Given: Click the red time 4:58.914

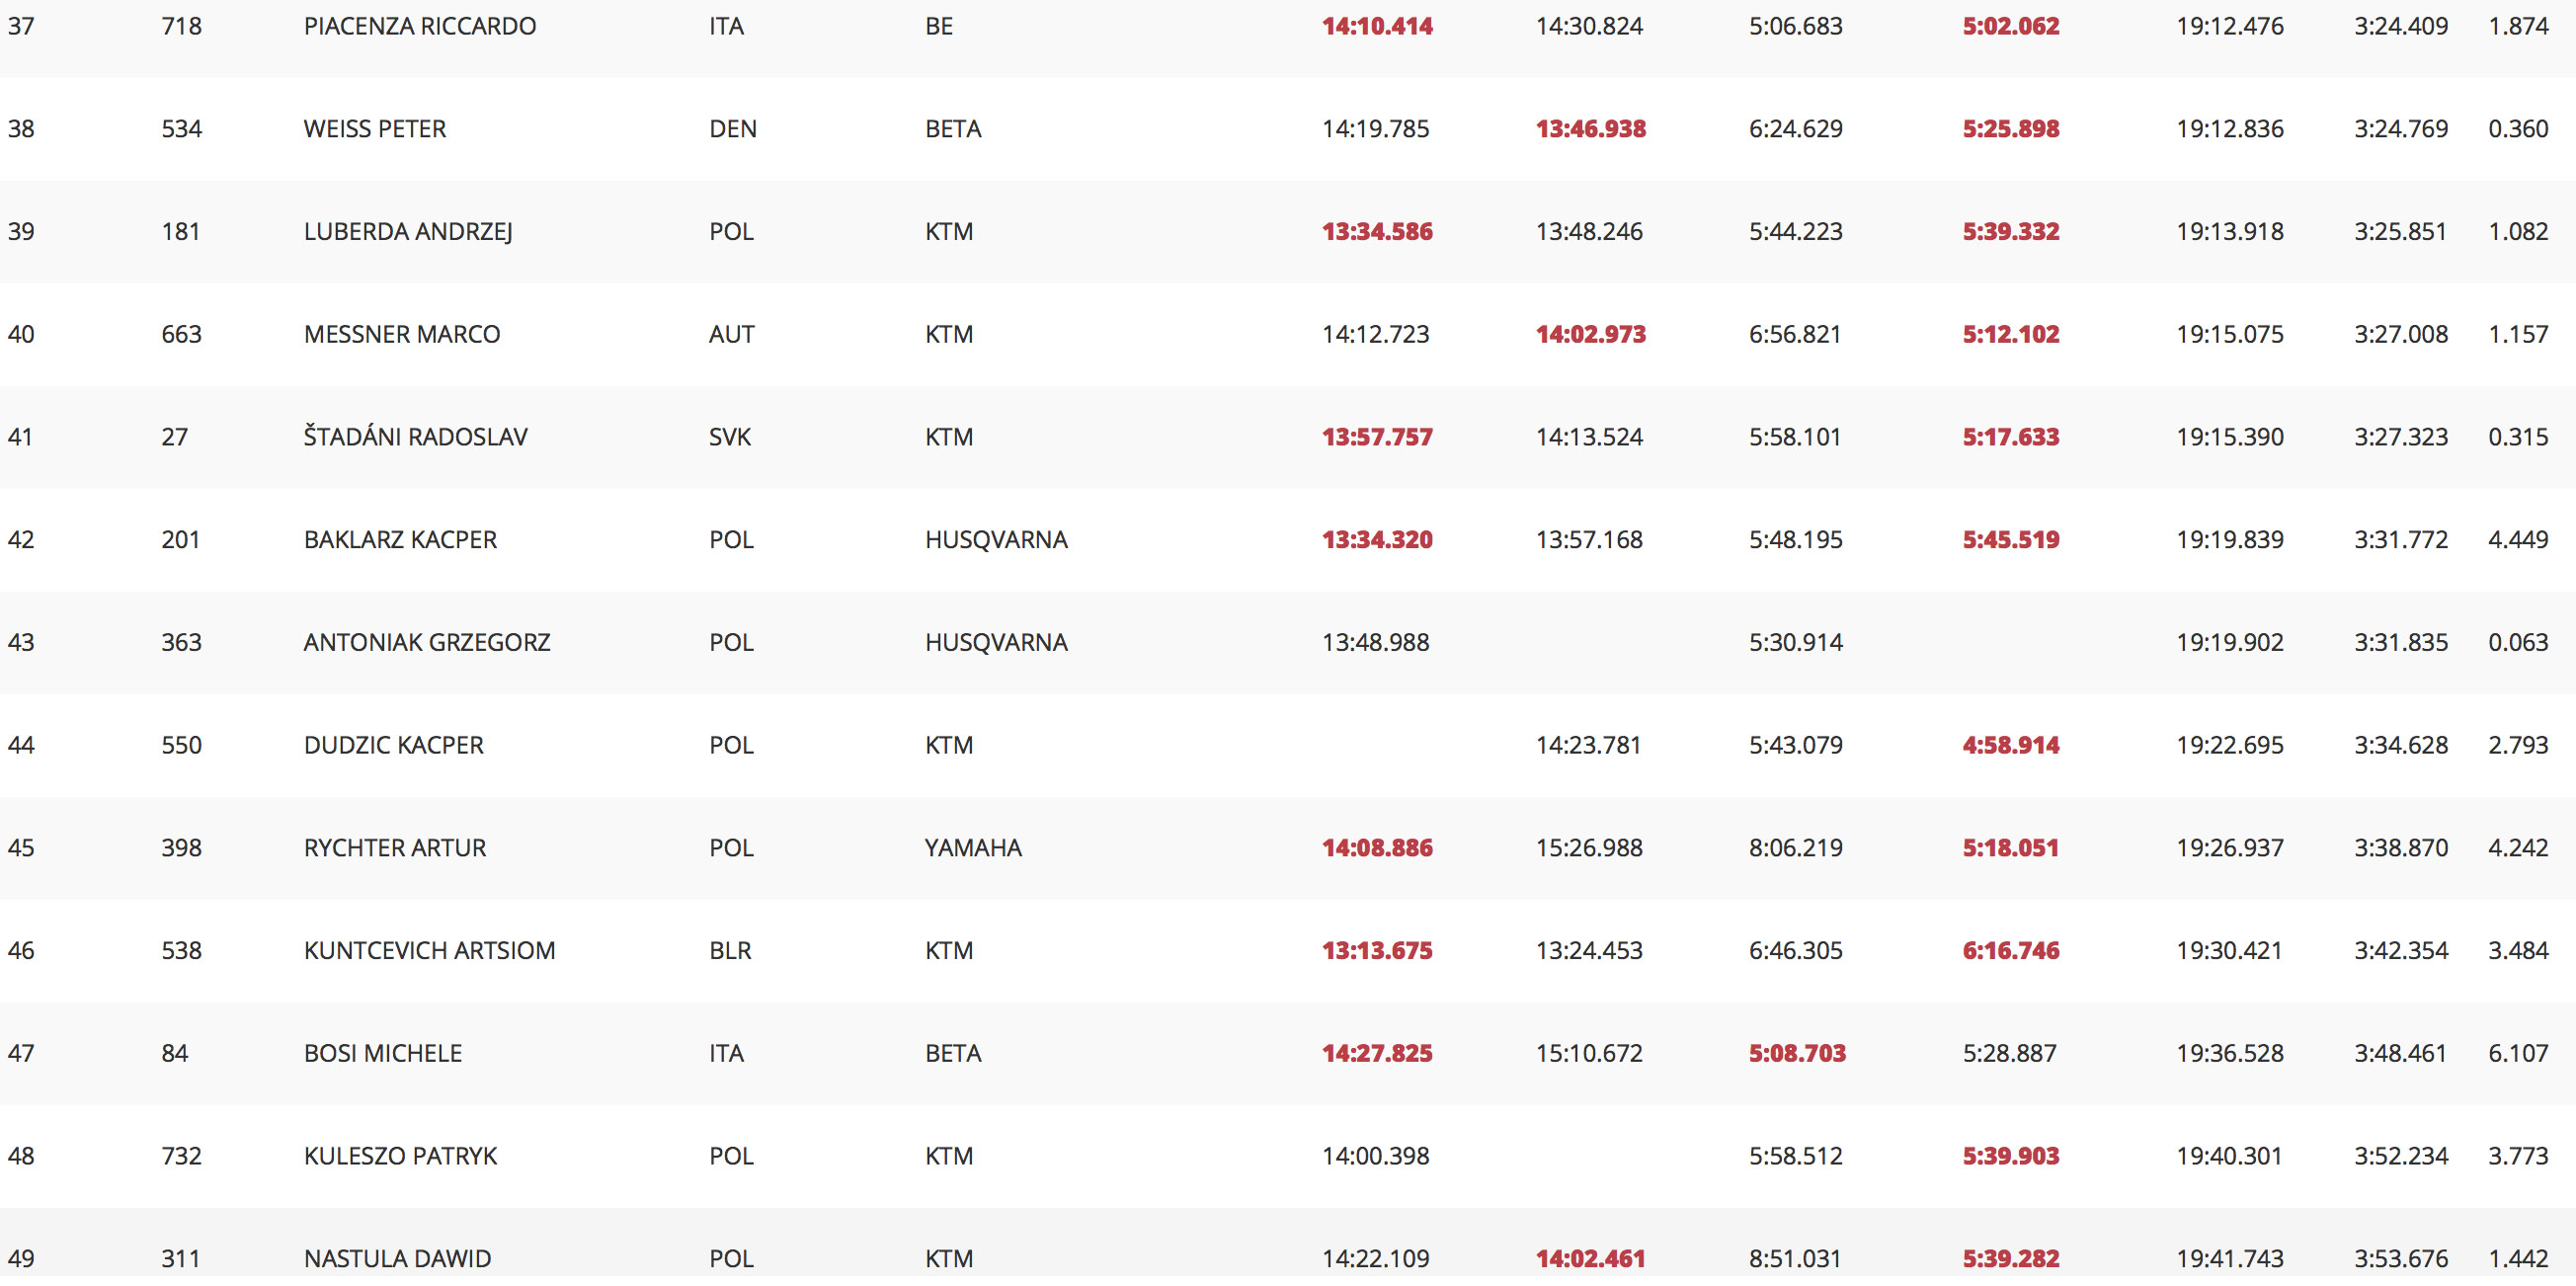Looking at the screenshot, I should pyautogui.click(x=2010, y=745).
